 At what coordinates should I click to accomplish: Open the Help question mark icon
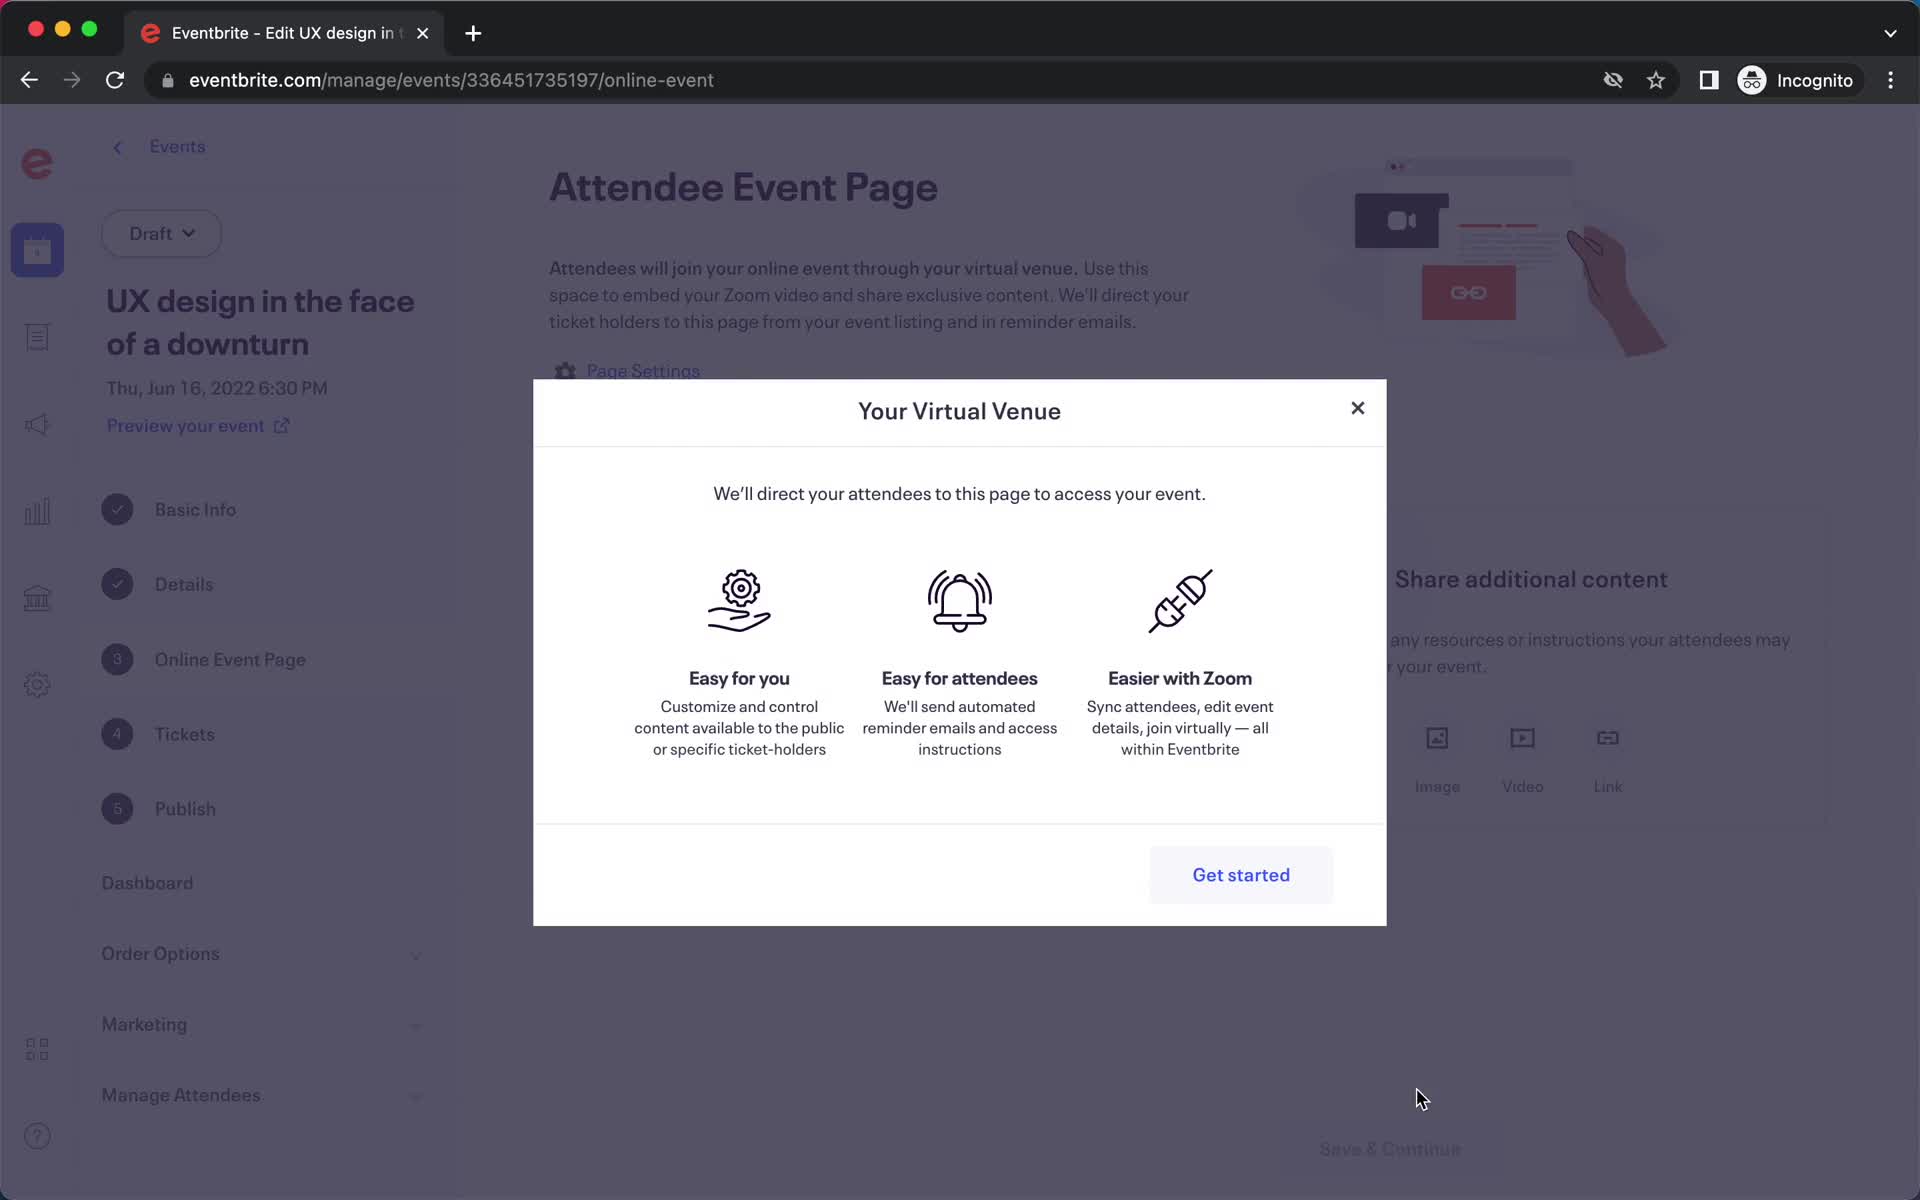tap(37, 1136)
